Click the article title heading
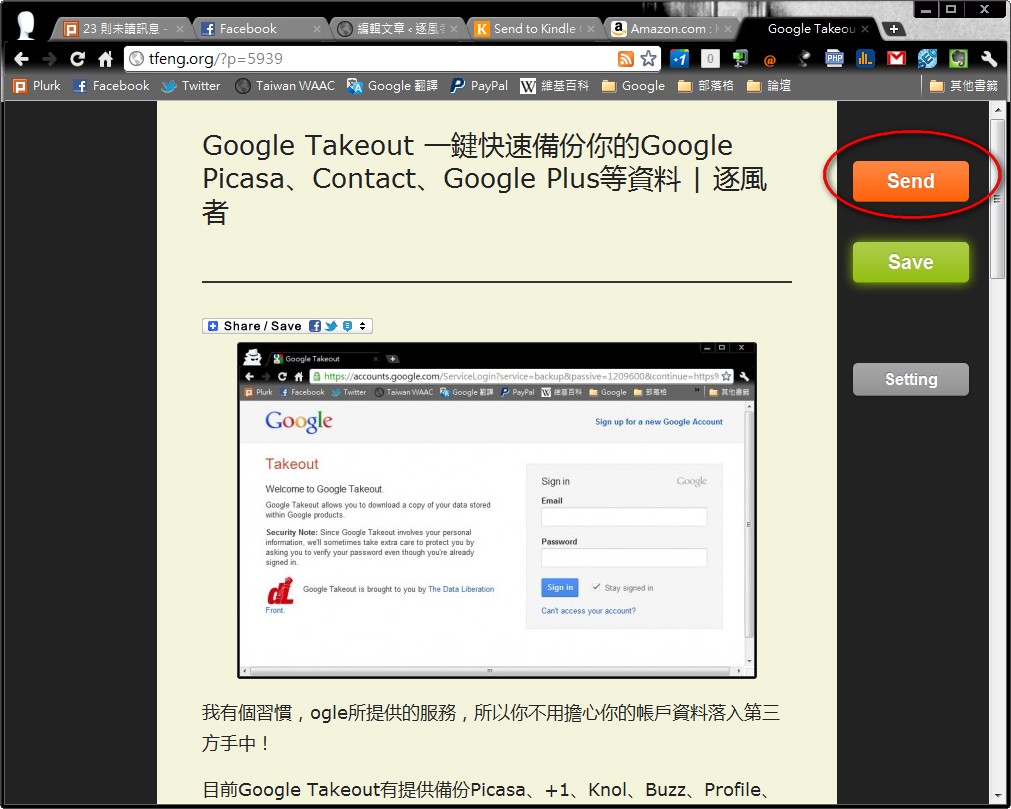The width and height of the screenshot is (1011, 809). (484, 179)
